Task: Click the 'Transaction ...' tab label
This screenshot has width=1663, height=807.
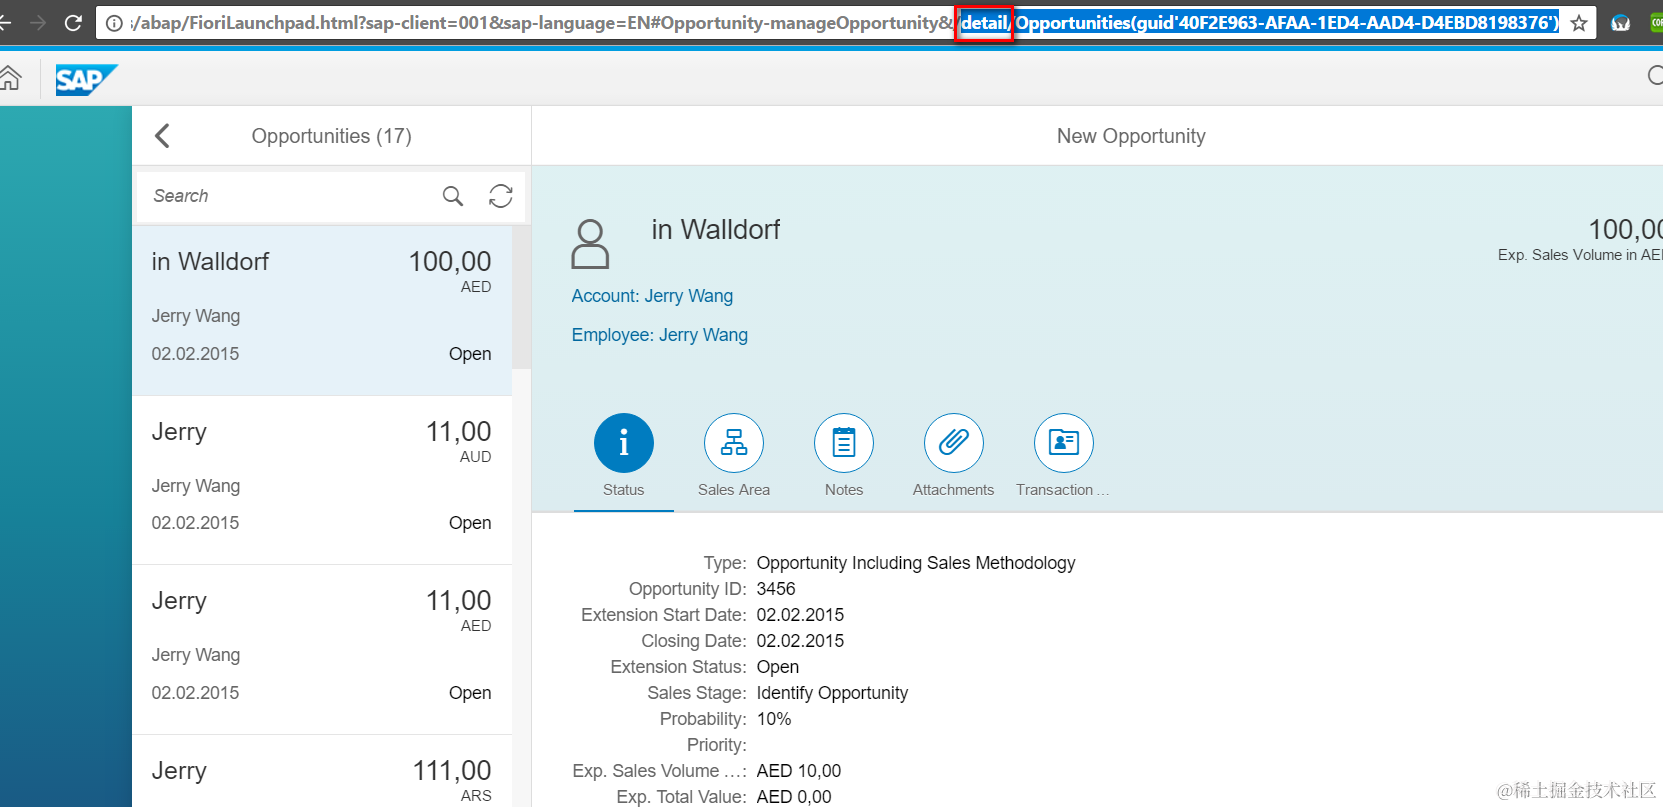Action: [1063, 490]
